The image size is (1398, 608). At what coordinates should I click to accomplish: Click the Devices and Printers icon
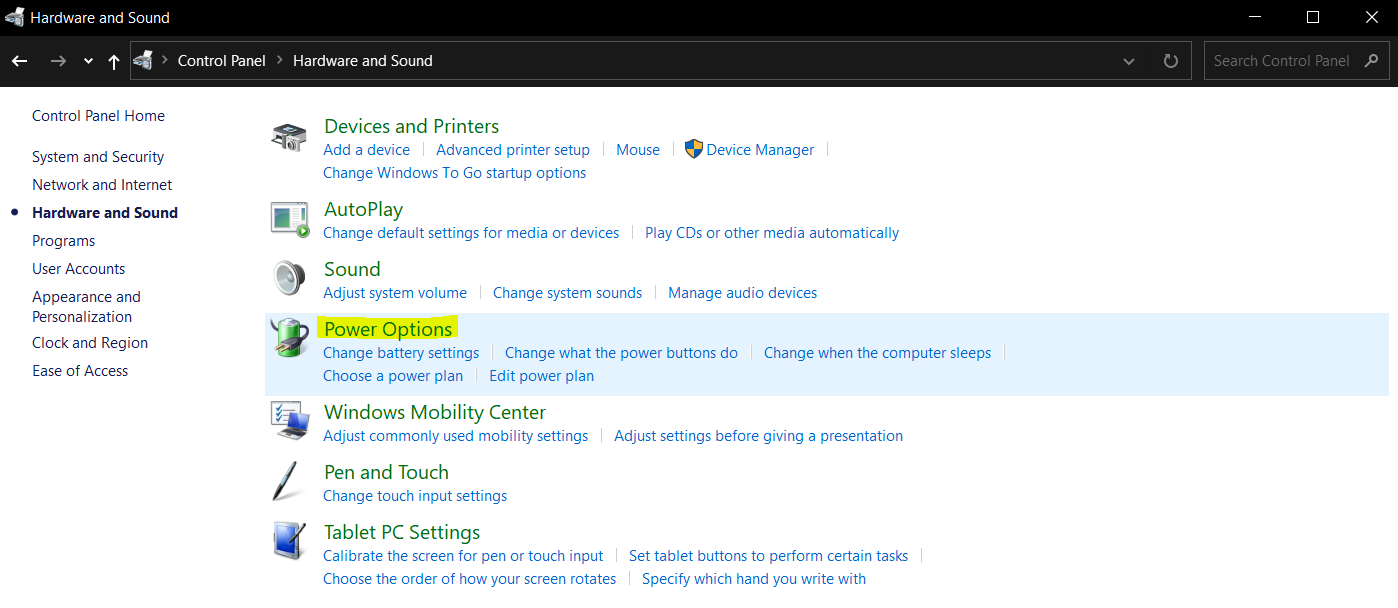pos(289,138)
